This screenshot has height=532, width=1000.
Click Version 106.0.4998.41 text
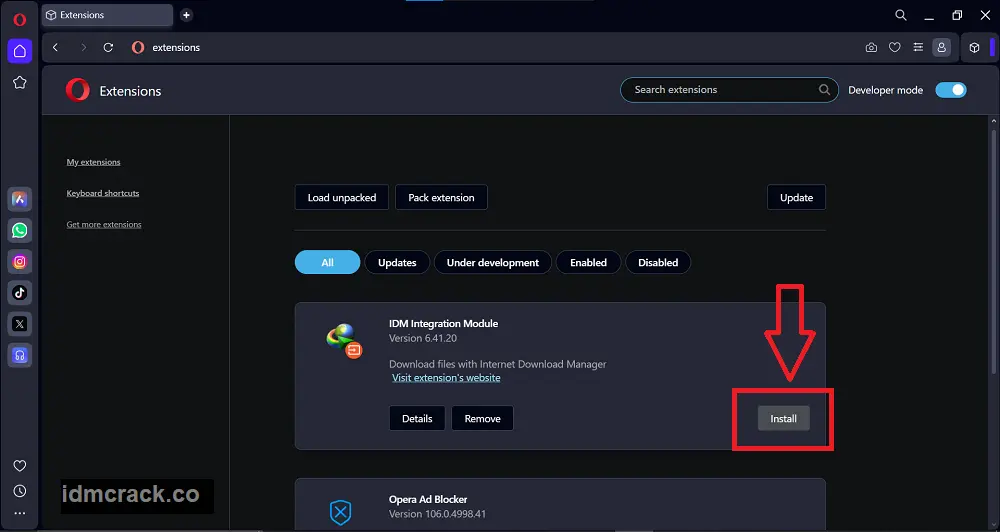(x=438, y=514)
